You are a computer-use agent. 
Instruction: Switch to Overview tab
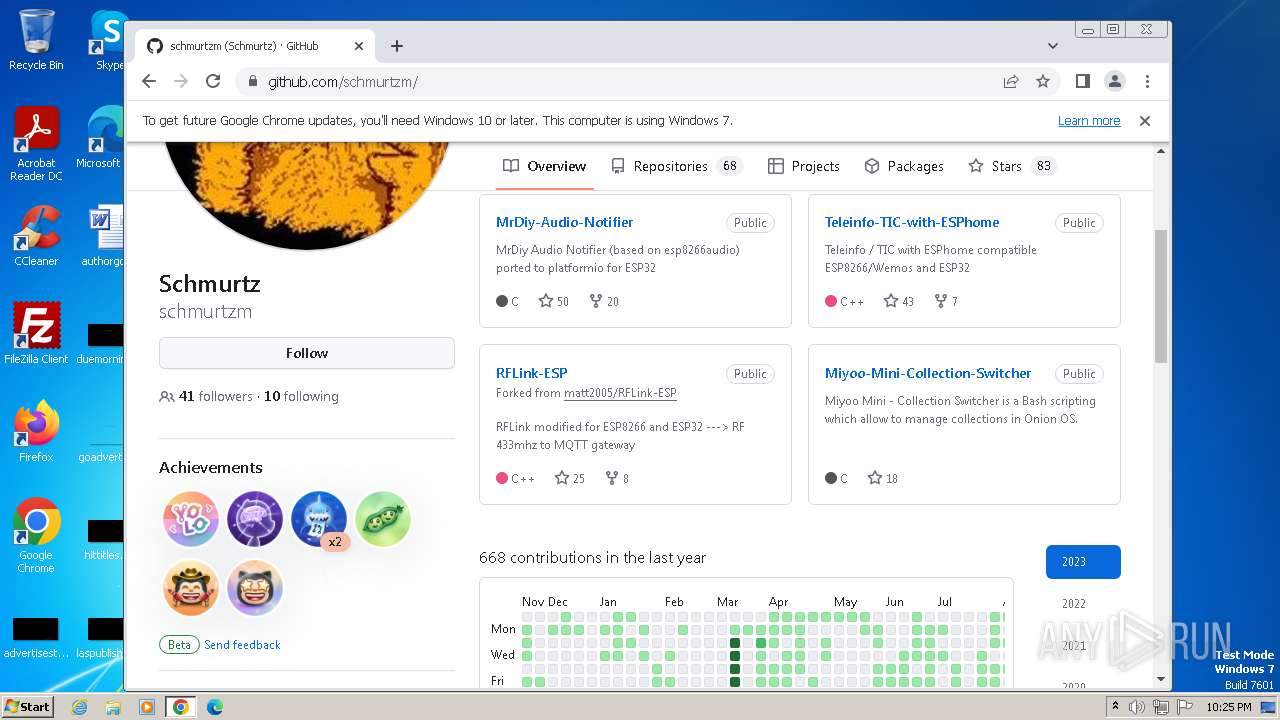coord(545,166)
